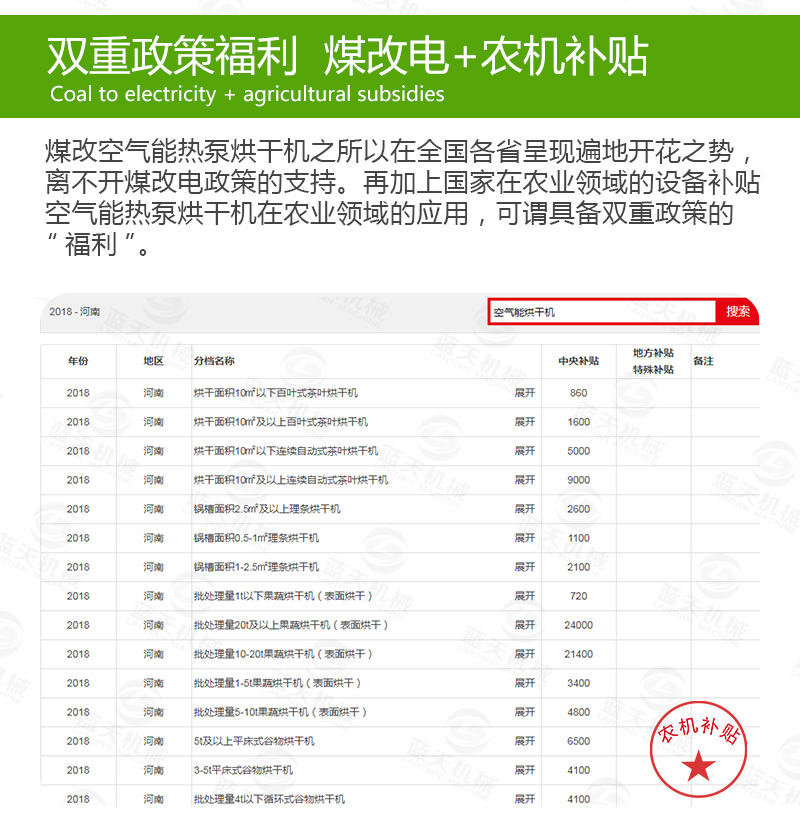Click the red 搜索 search button

[737, 312]
